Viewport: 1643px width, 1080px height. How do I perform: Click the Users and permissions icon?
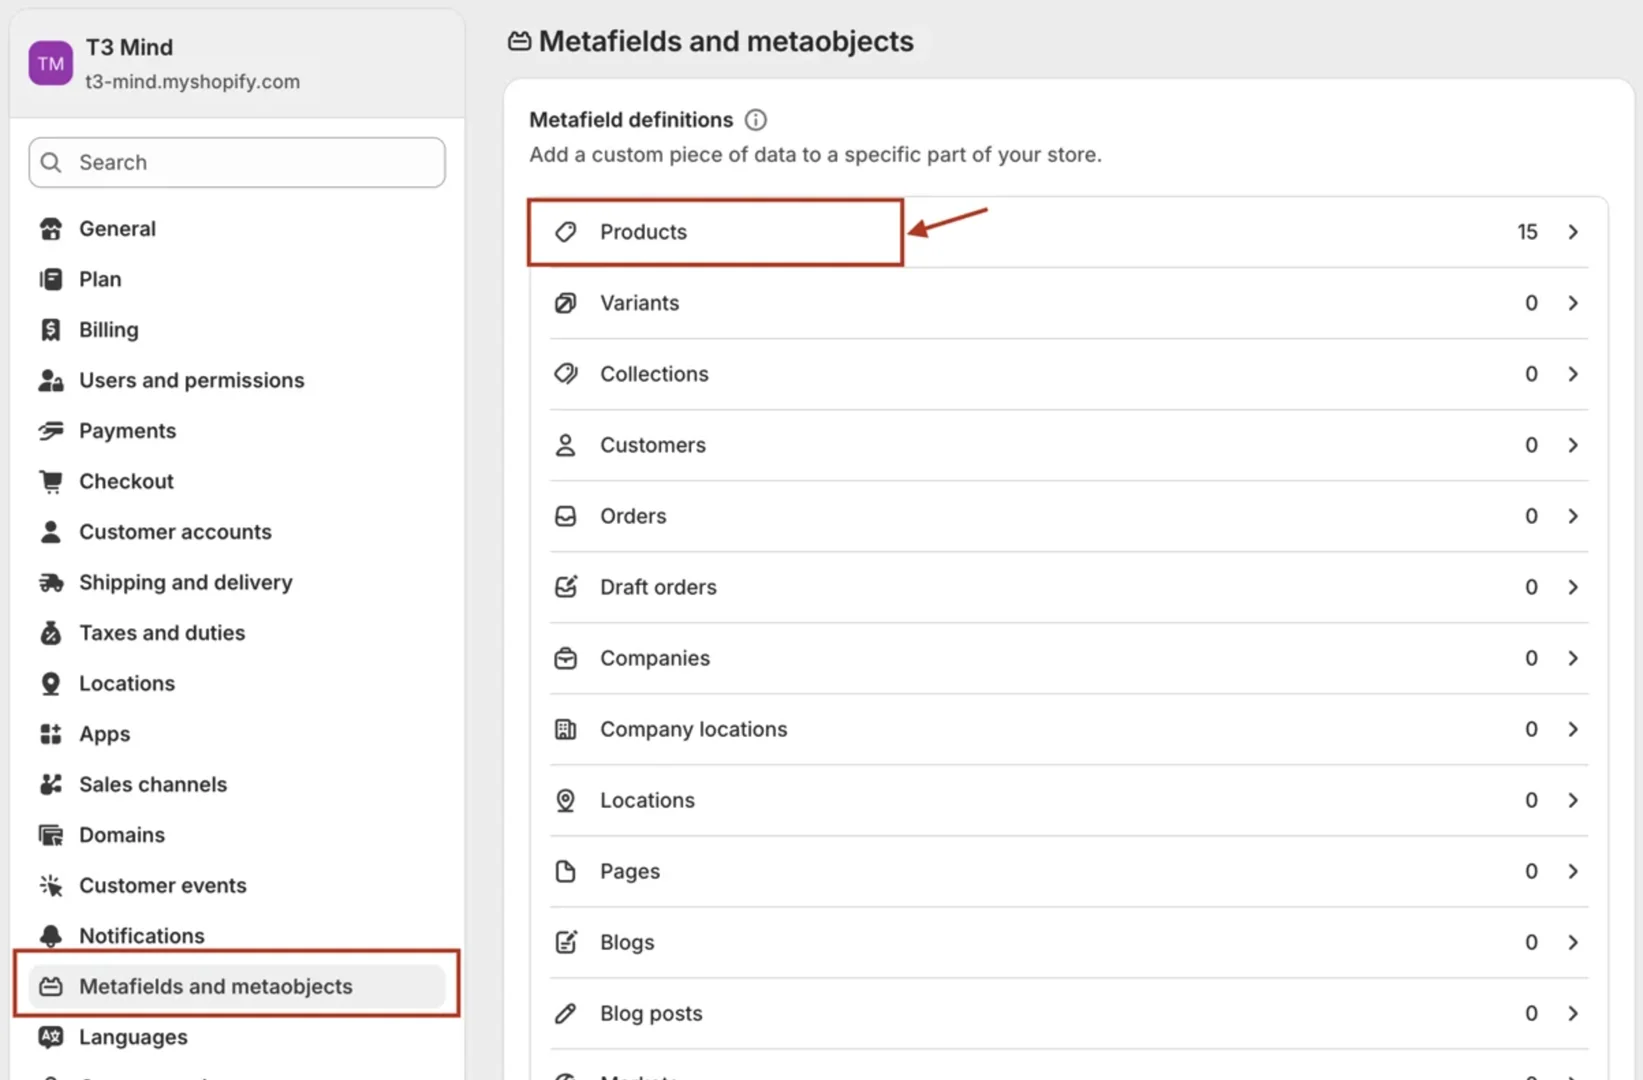tap(51, 381)
